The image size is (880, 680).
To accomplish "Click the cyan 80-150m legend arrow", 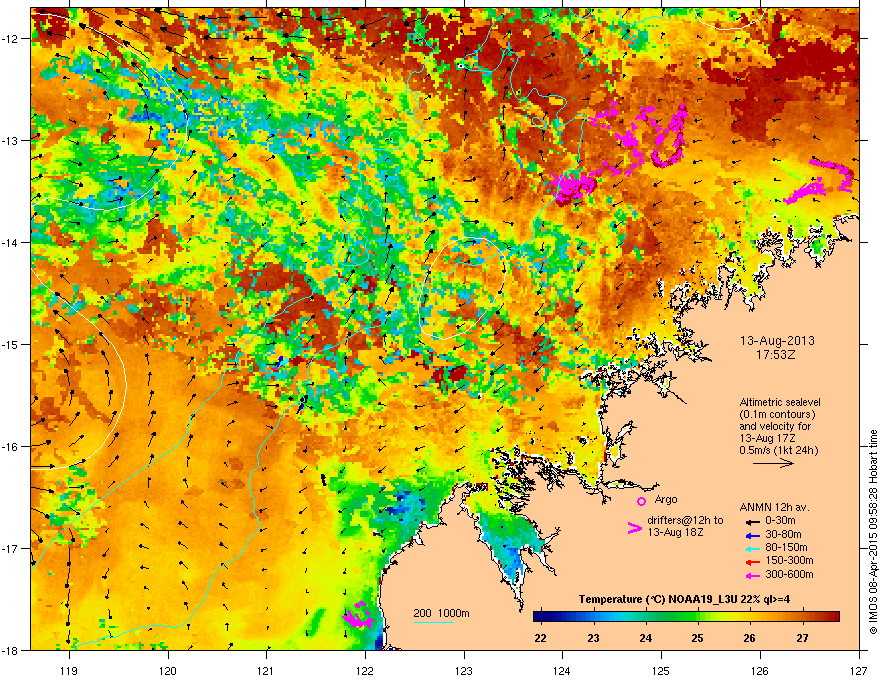I will [751, 548].
